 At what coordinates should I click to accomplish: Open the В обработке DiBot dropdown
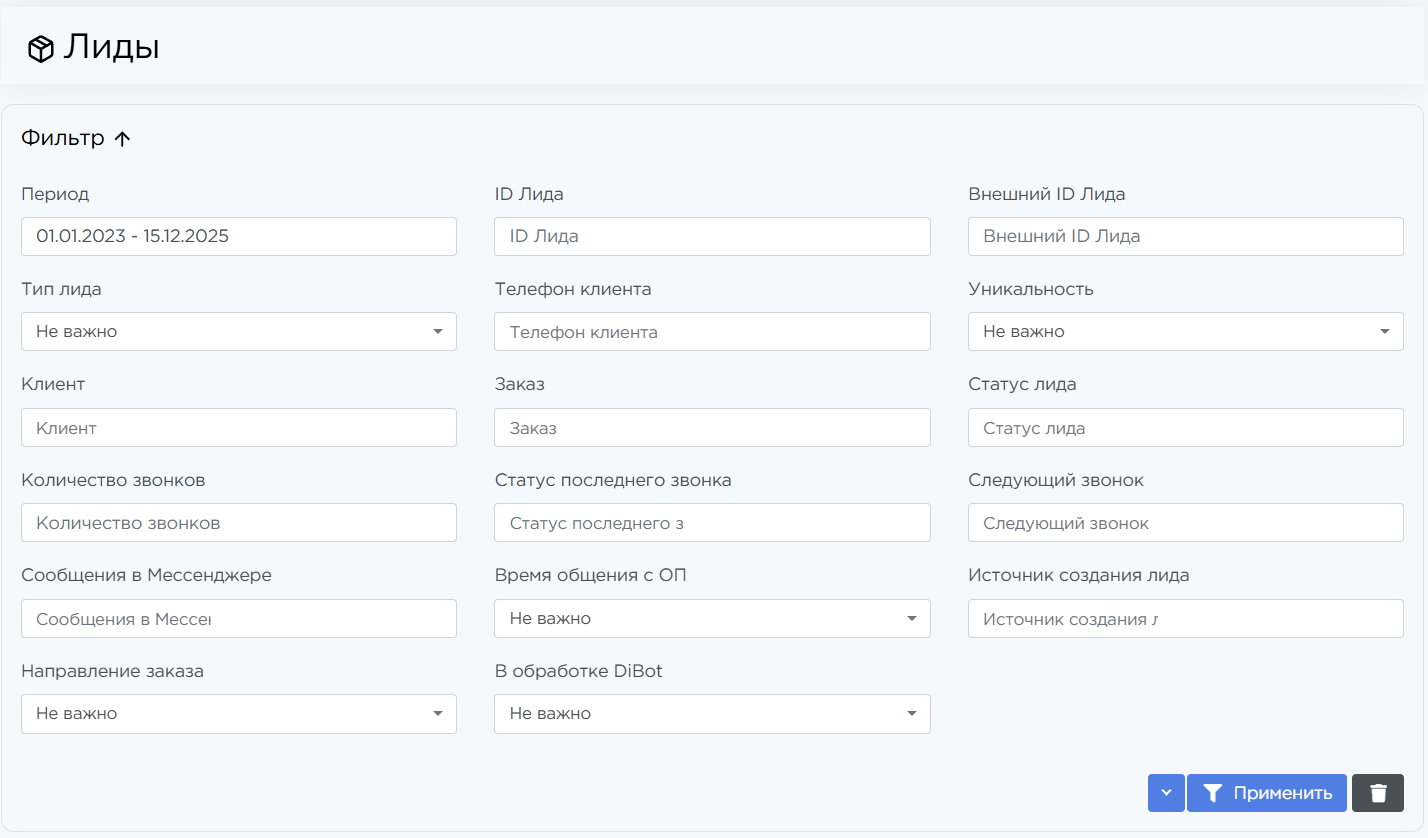[711, 713]
